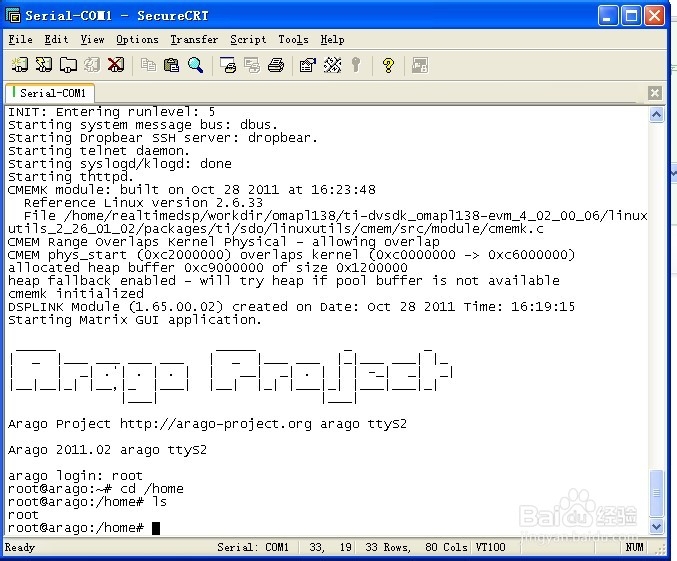Click the 'Ready' status bar text
Screen dimensions: 677x561
[19, 547]
